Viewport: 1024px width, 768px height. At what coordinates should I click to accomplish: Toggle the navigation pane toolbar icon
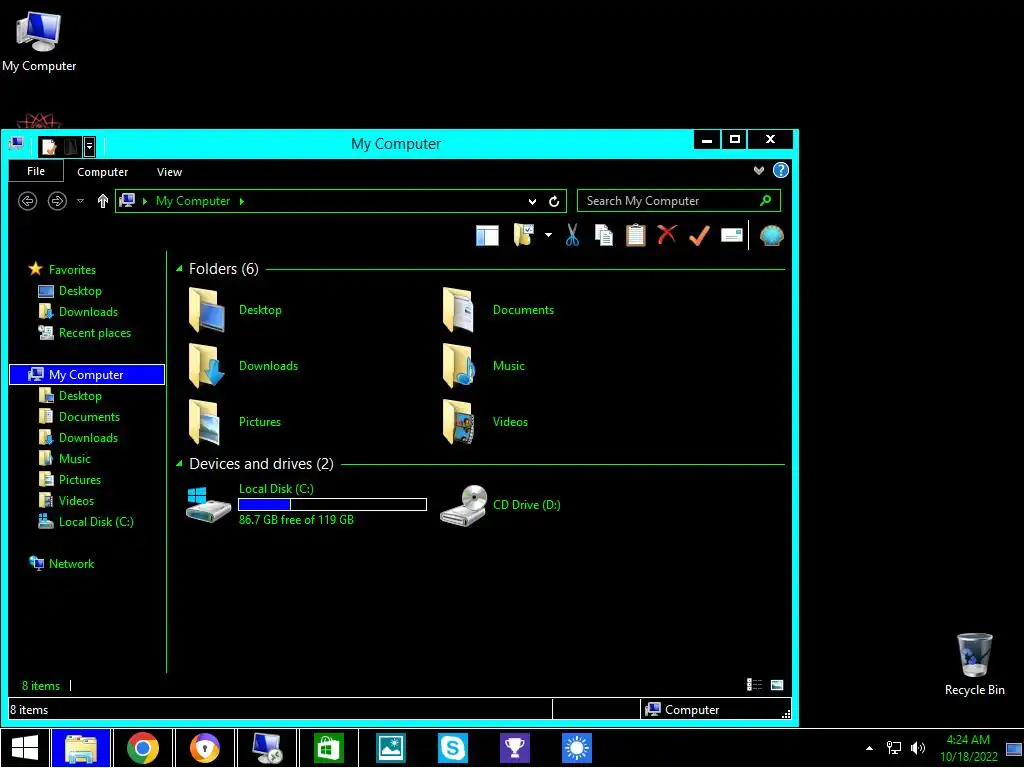click(487, 235)
